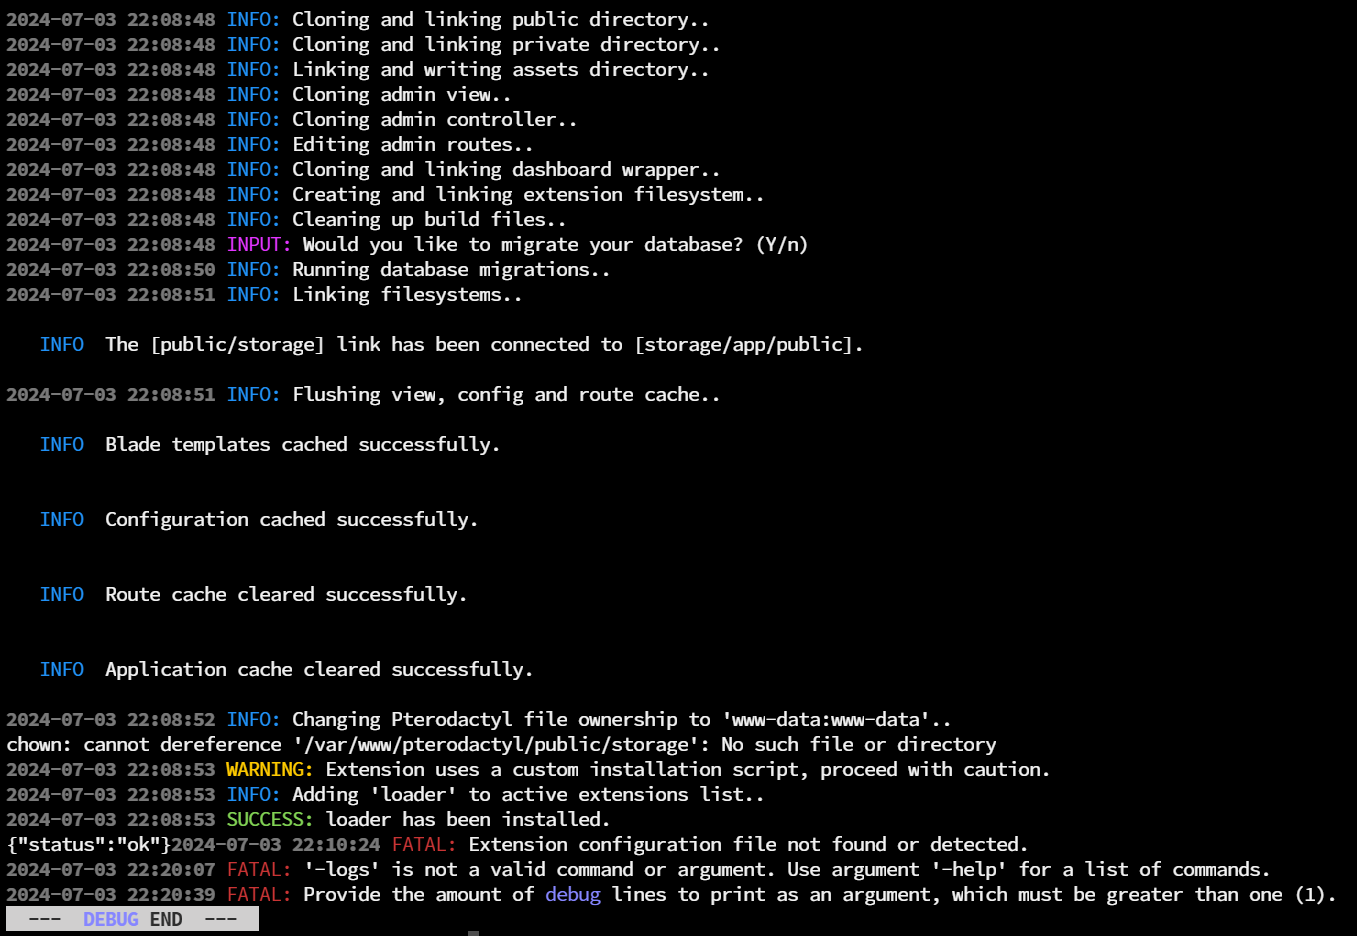Click 'Route cache cleared successfully.' message
The width and height of the screenshot is (1357, 936).
coord(286,594)
